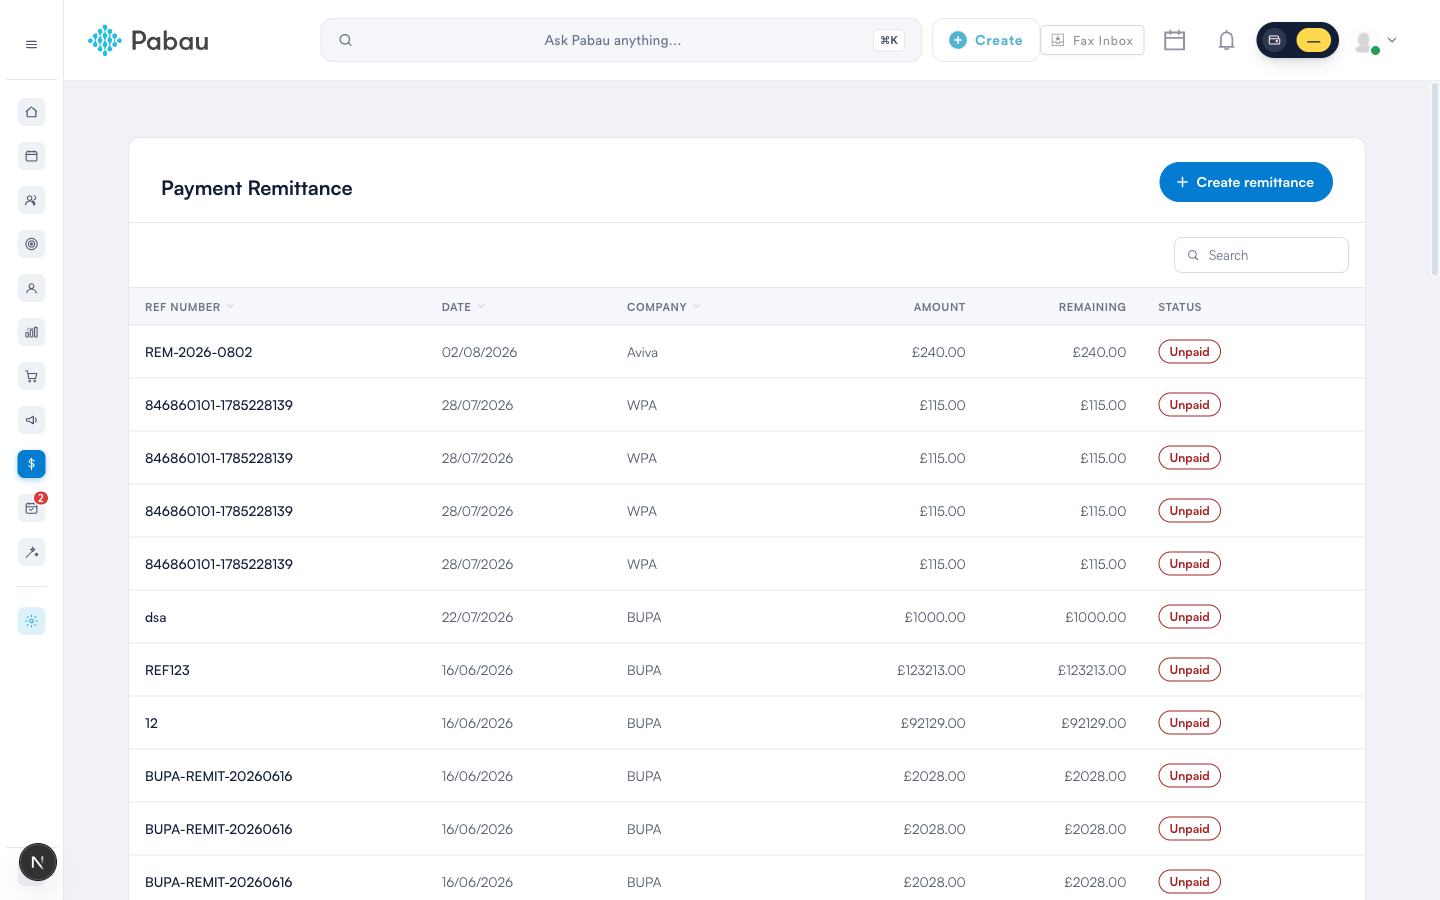This screenshot has width=1440, height=900.
Task: Open the notifications bell
Action: 1226,40
